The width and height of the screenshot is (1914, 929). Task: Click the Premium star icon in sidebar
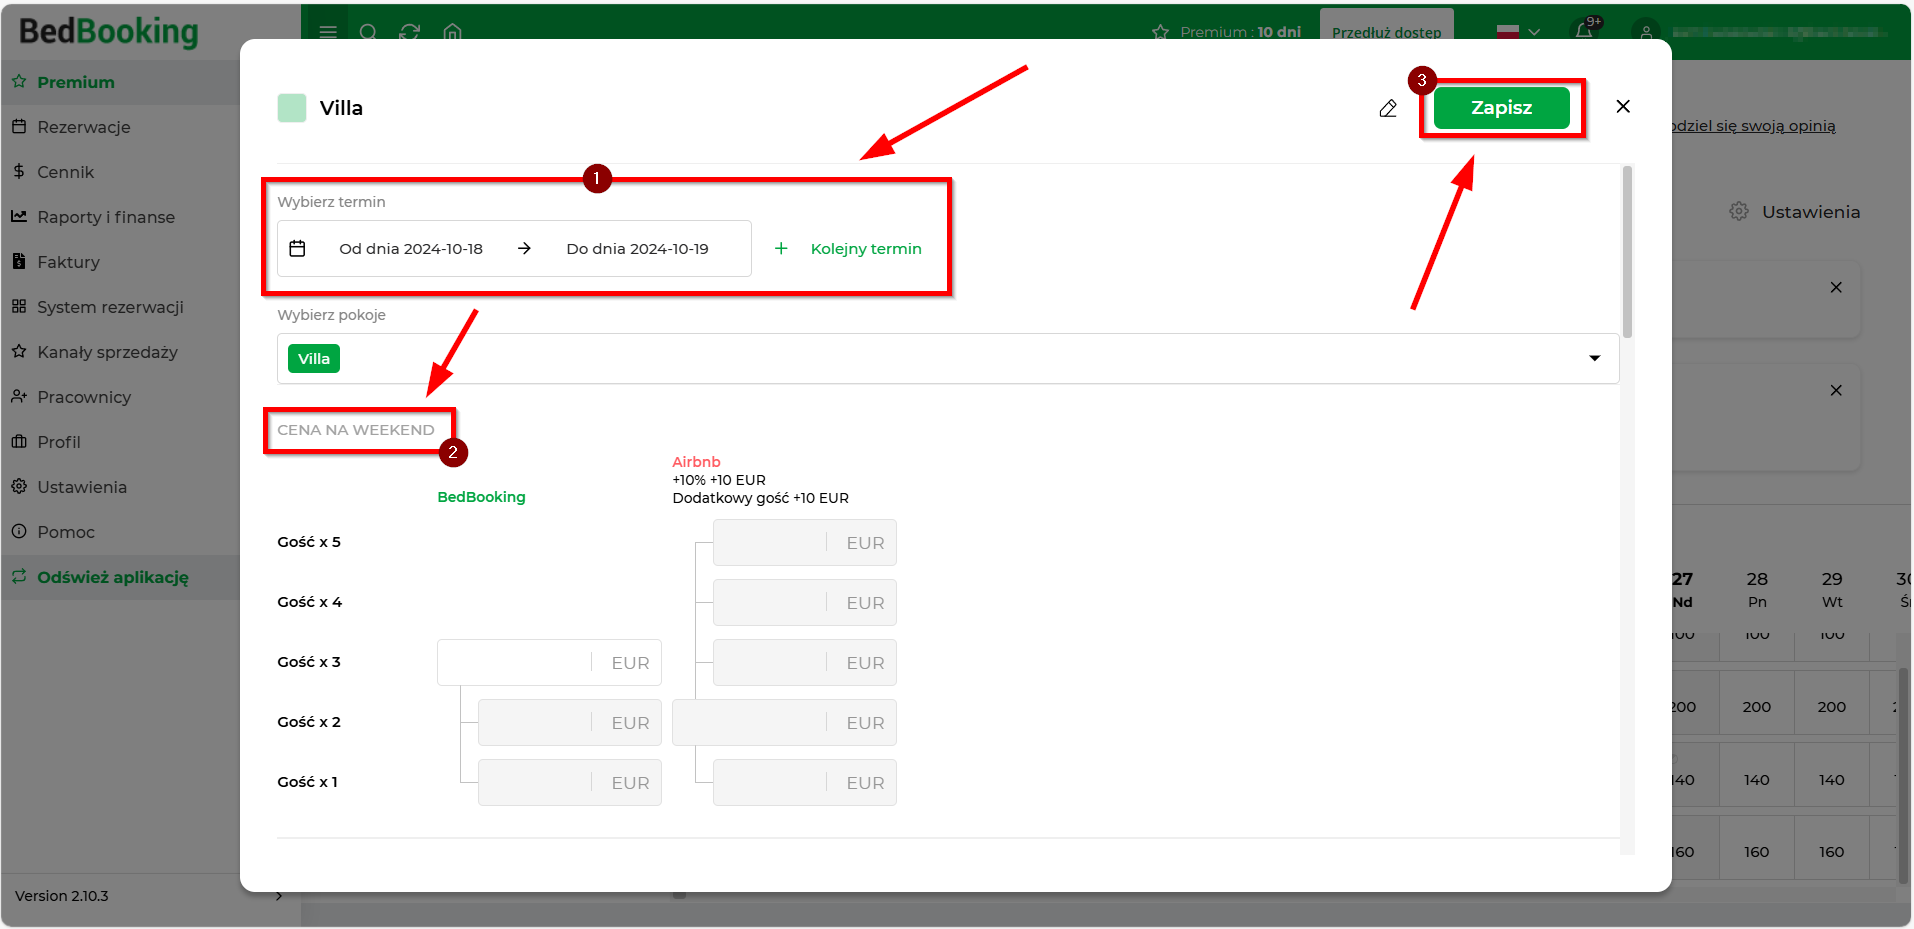(x=19, y=81)
